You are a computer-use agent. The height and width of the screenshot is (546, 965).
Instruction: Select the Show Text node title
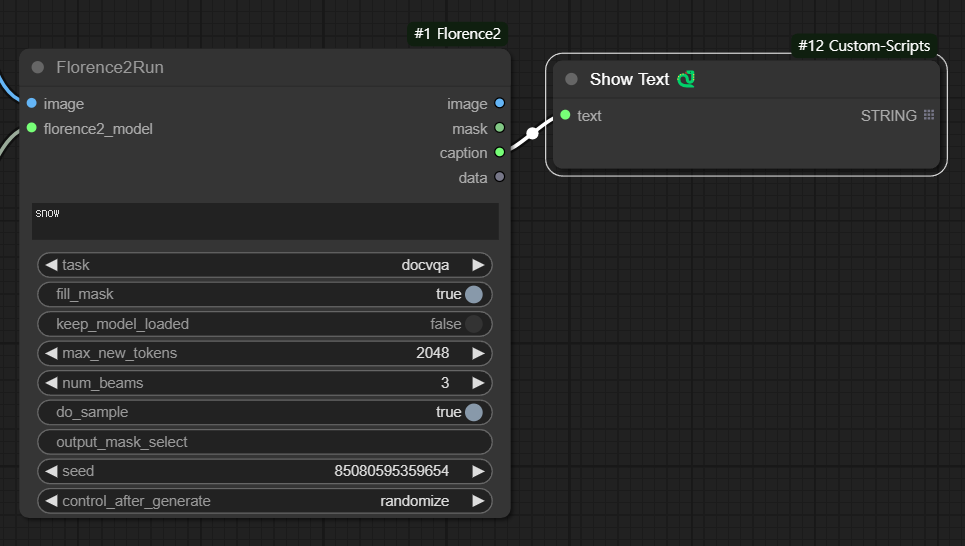[x=629, y=79]
